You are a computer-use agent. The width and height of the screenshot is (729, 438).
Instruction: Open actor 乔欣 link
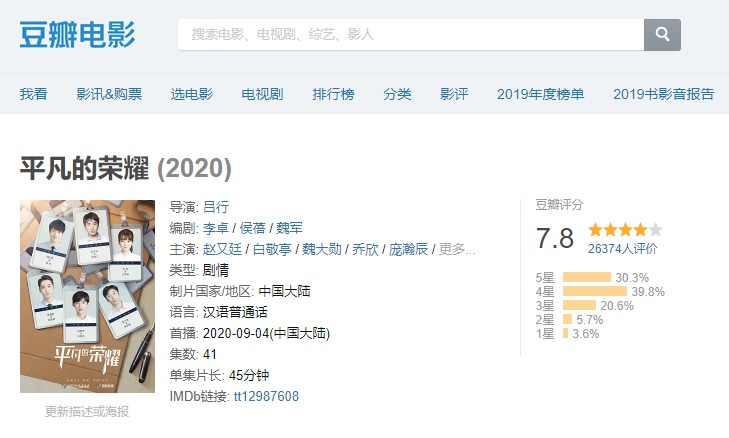365,249
